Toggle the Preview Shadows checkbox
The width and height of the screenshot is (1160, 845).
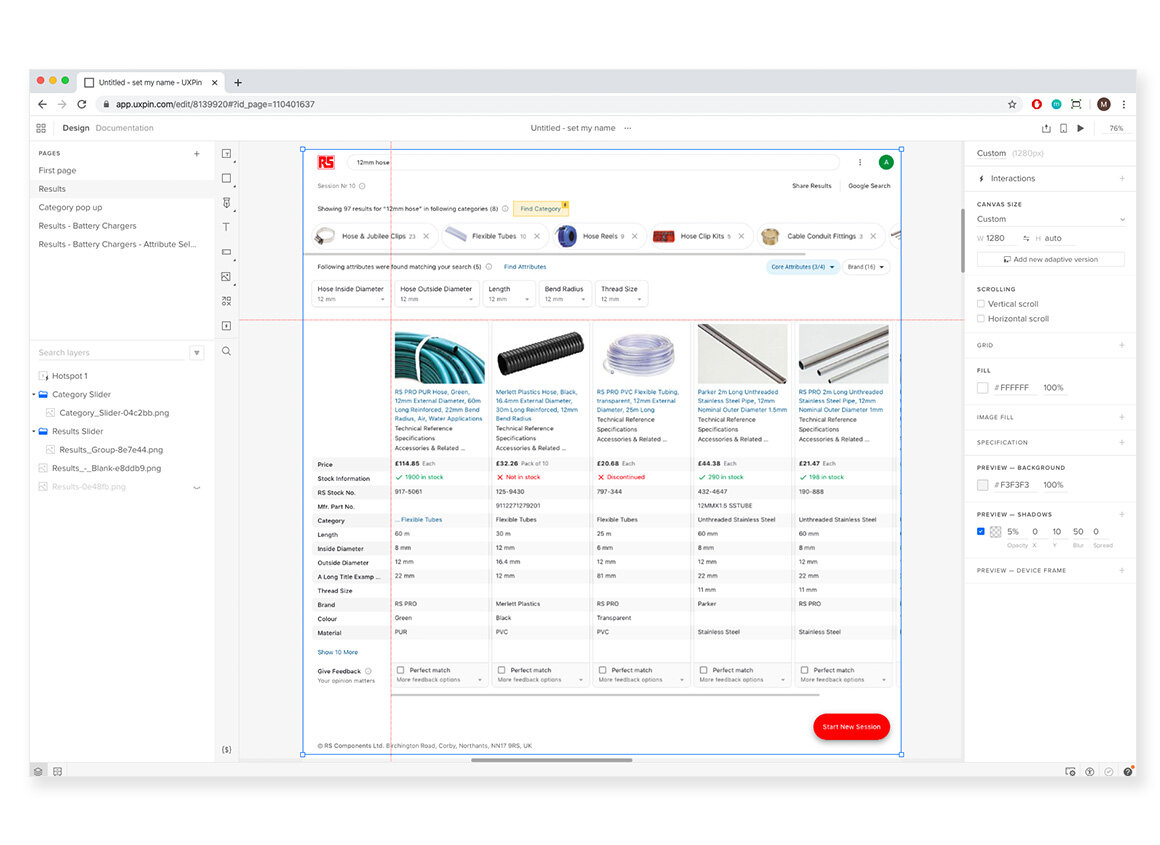pyautogui.click(x=981, y=531)
